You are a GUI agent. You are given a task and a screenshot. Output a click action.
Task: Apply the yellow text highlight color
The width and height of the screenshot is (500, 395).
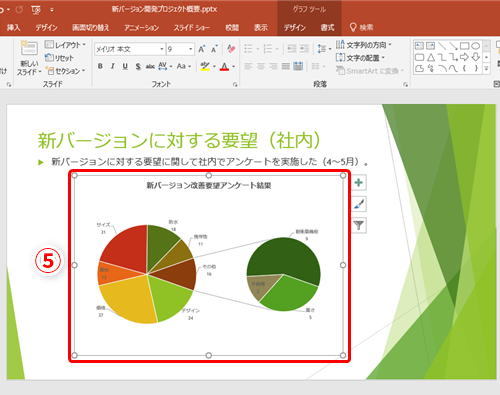(x=205, y=66)
